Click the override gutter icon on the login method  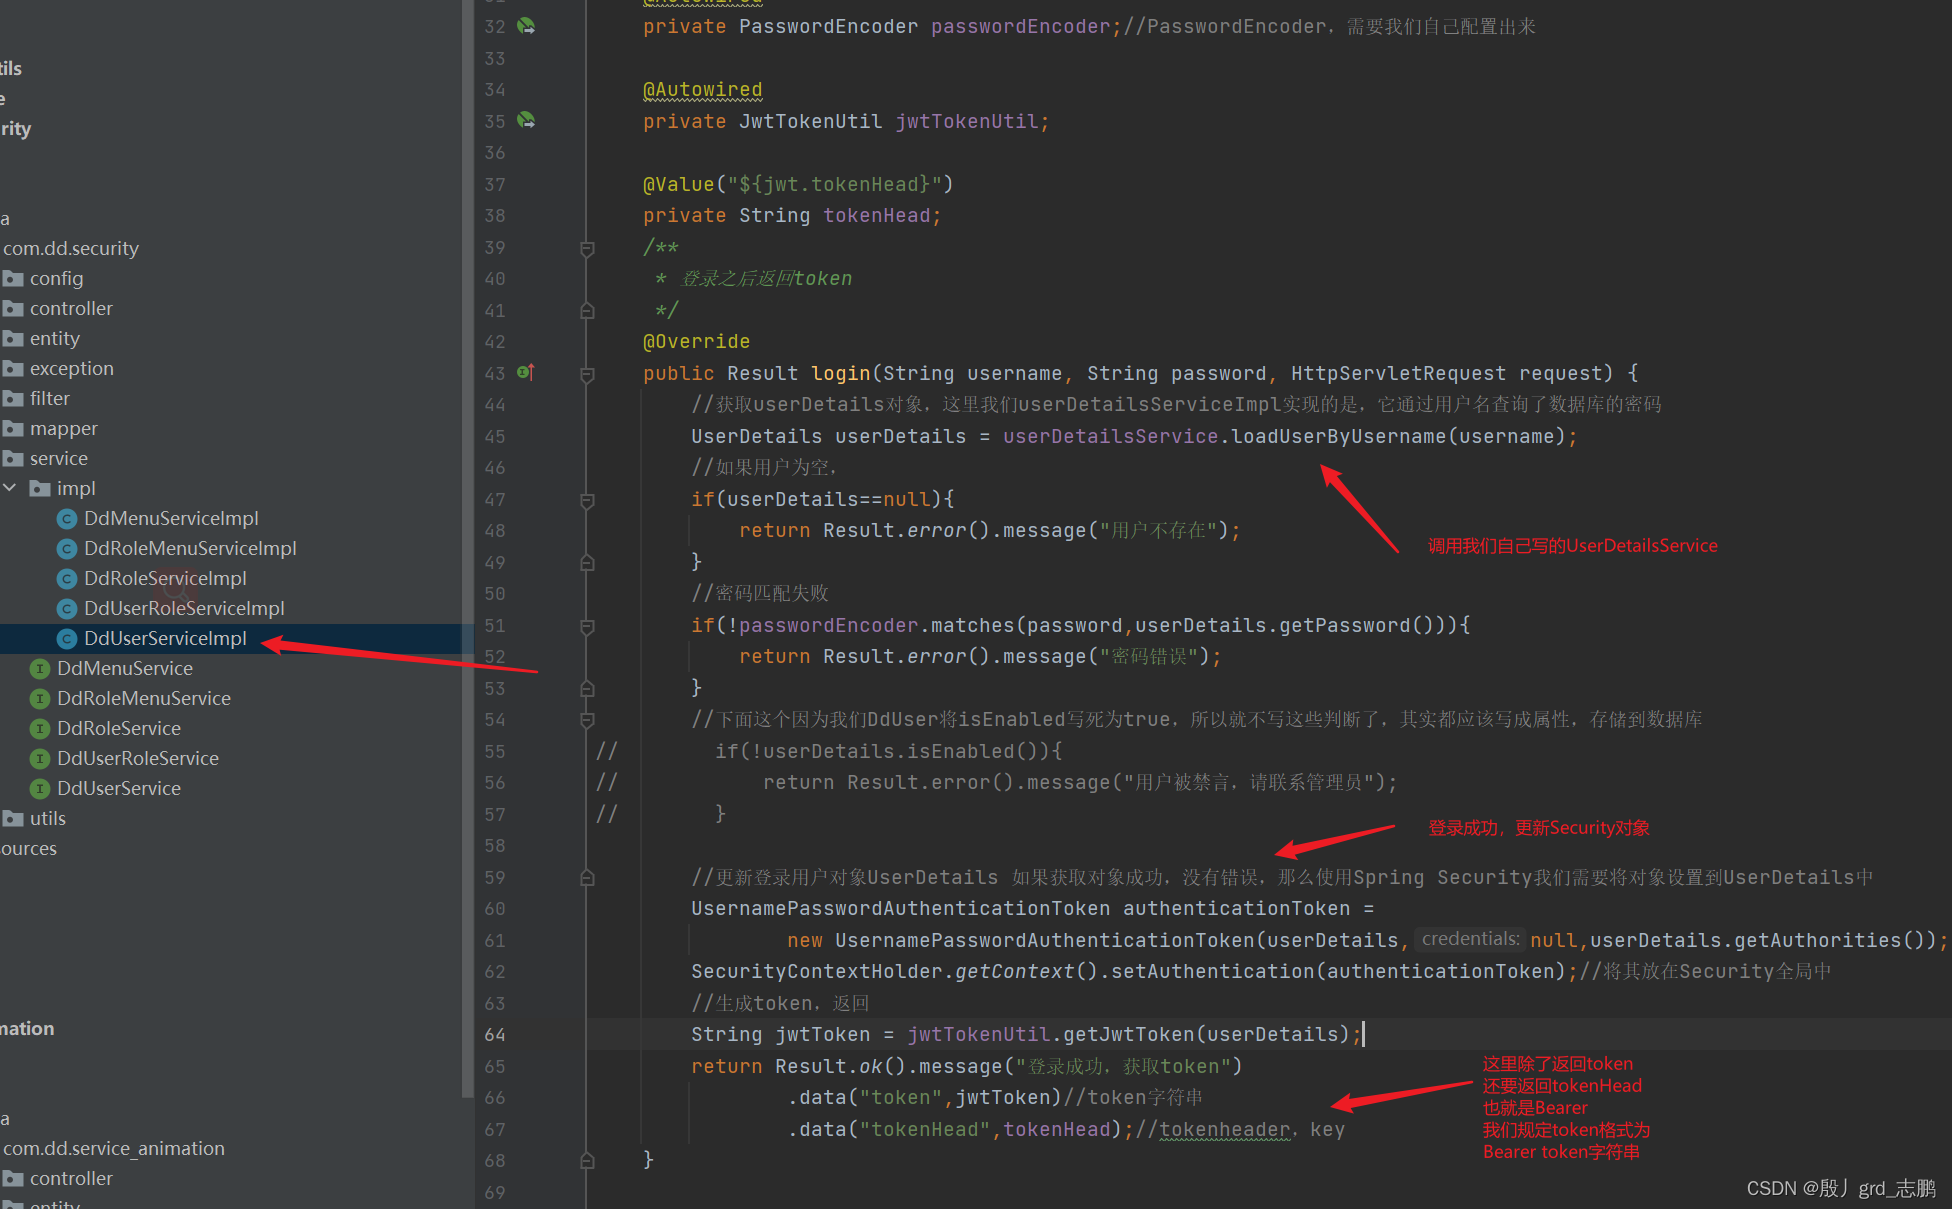tap(526, 372)
